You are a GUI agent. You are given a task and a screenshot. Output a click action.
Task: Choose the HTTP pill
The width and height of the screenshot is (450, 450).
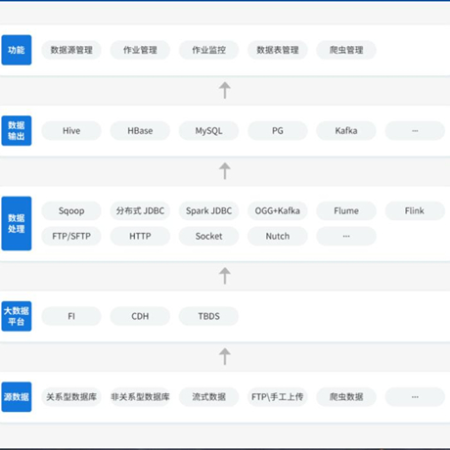tap(140, 236)
